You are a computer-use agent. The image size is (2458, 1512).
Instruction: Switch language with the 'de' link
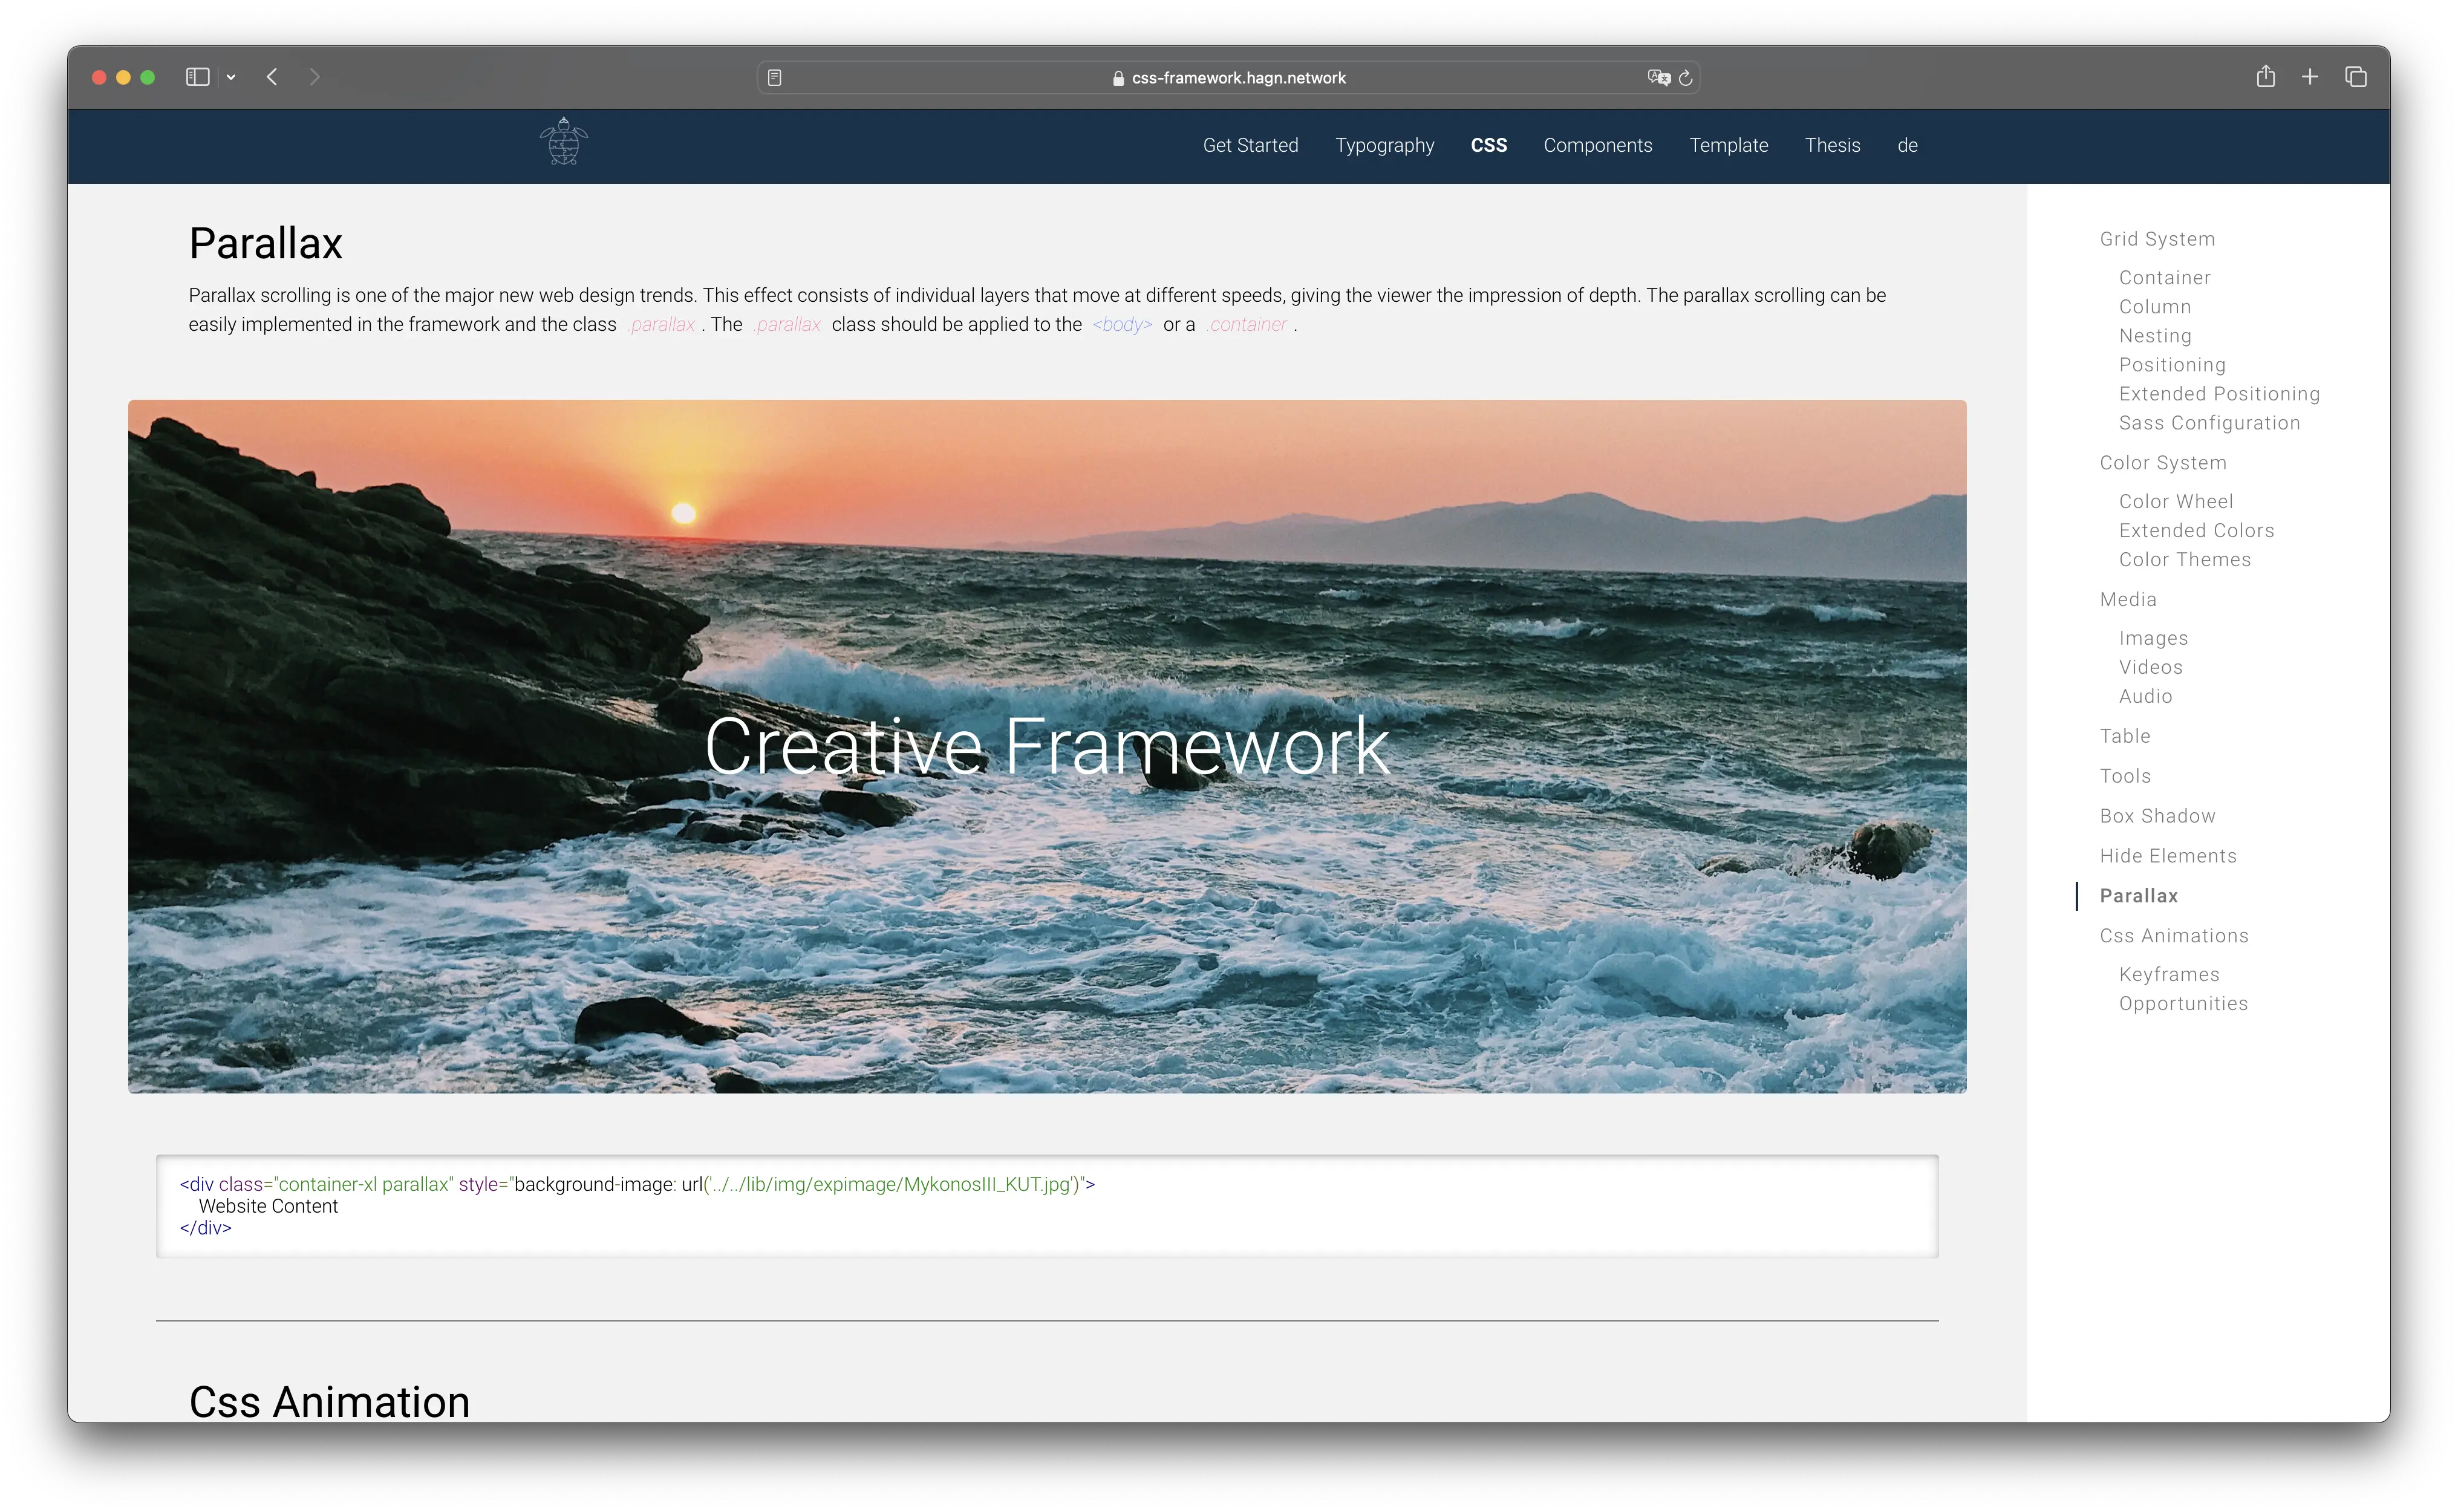tap(1907, 145)
